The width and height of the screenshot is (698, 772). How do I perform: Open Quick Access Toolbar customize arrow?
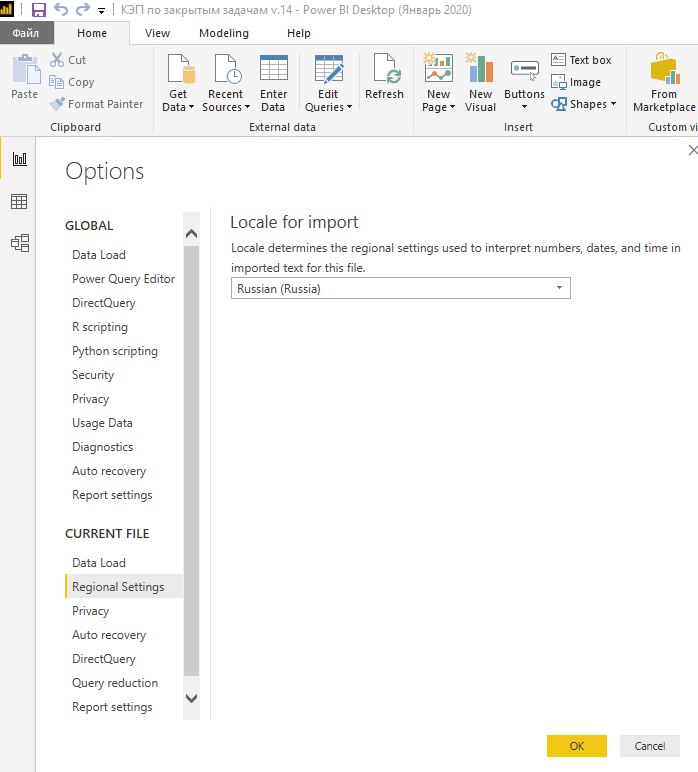[x=101, y=10]
